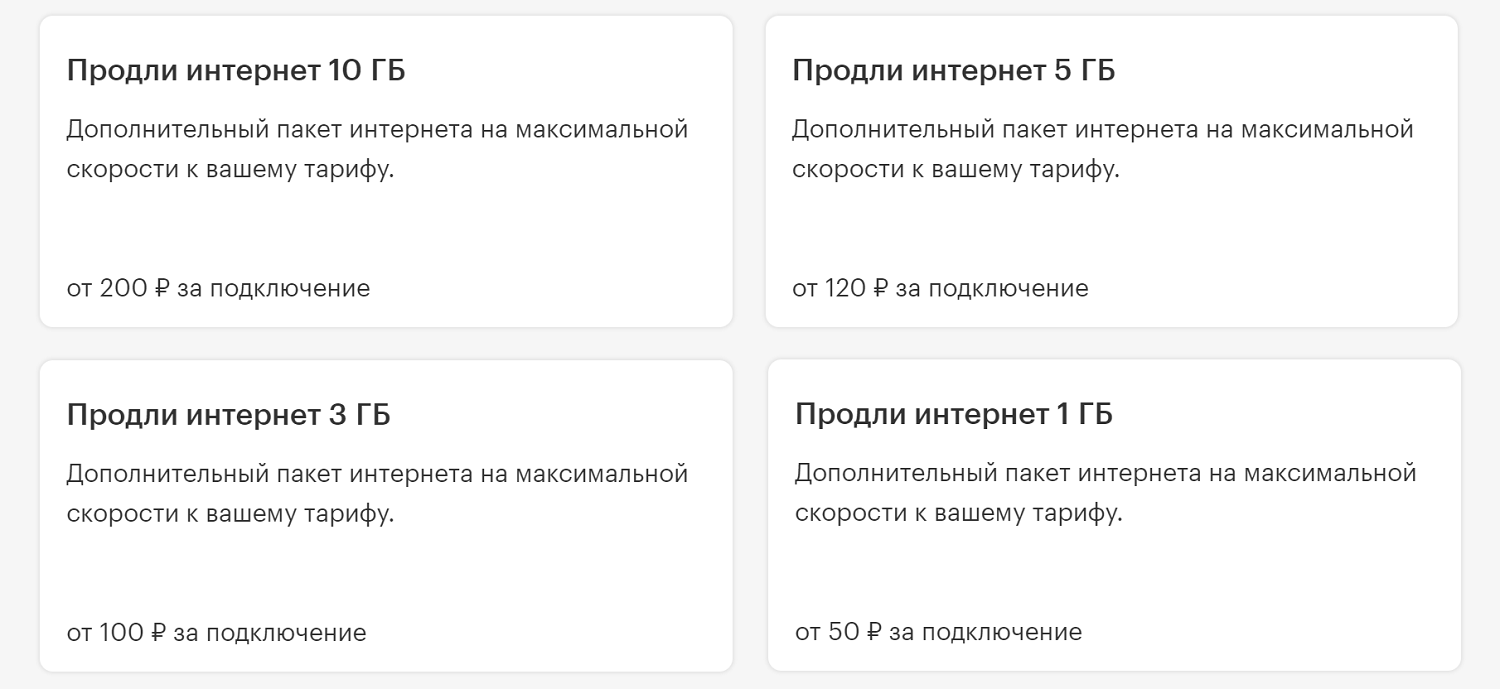Select the "от 200 ₽ за подключение" price

click(218, 289)
